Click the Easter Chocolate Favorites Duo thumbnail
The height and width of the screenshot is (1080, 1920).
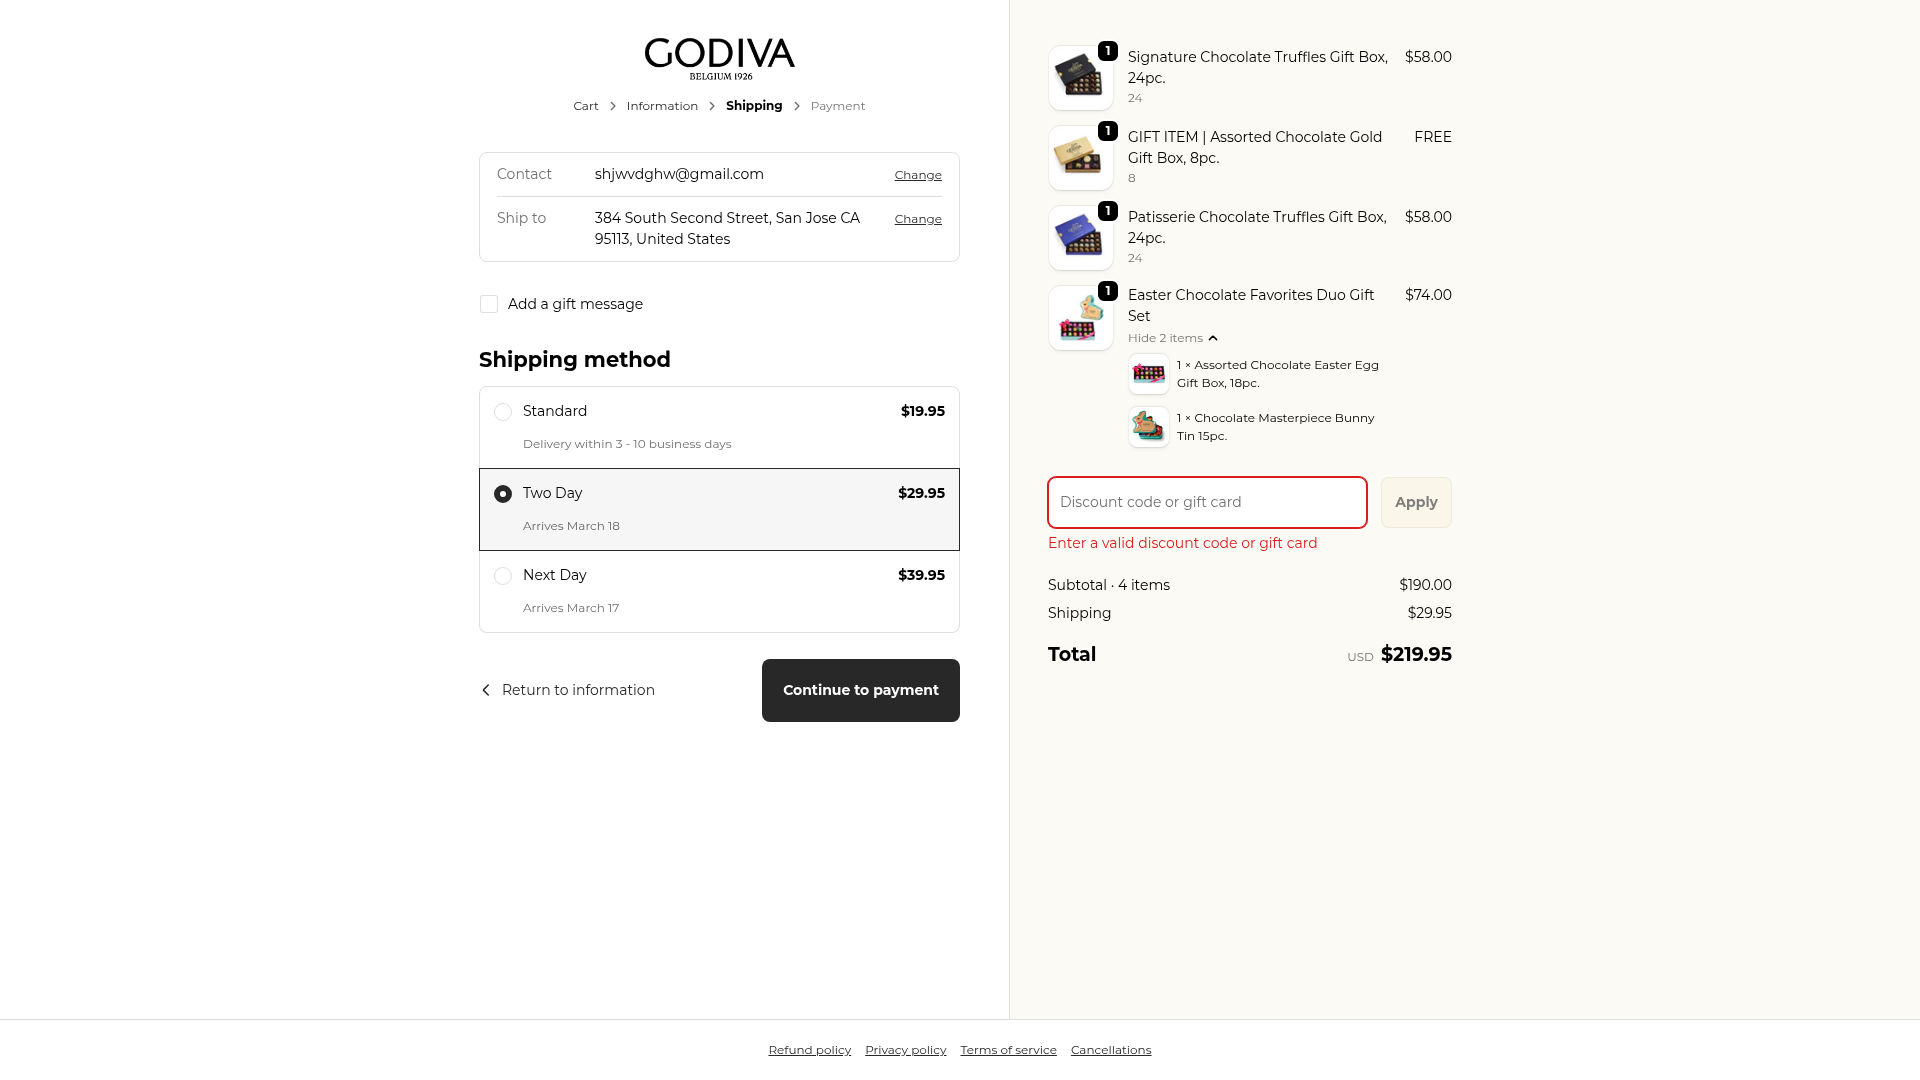(1080, 318)
